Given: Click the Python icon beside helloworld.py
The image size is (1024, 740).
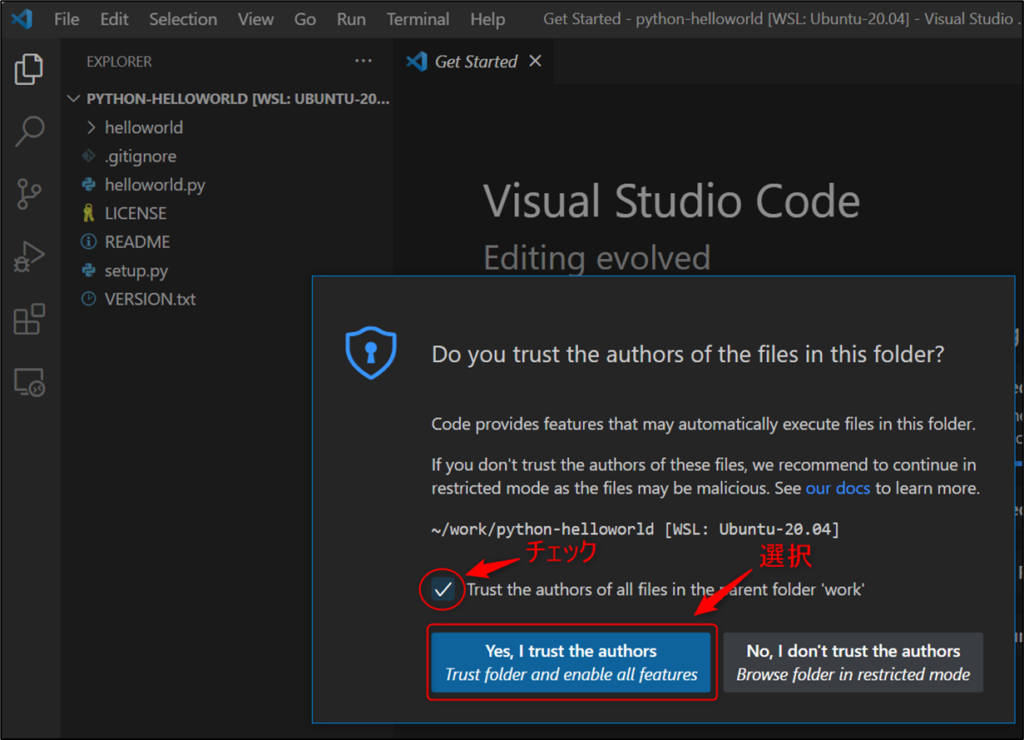Looking at the screenshot, I should [89, 185].
